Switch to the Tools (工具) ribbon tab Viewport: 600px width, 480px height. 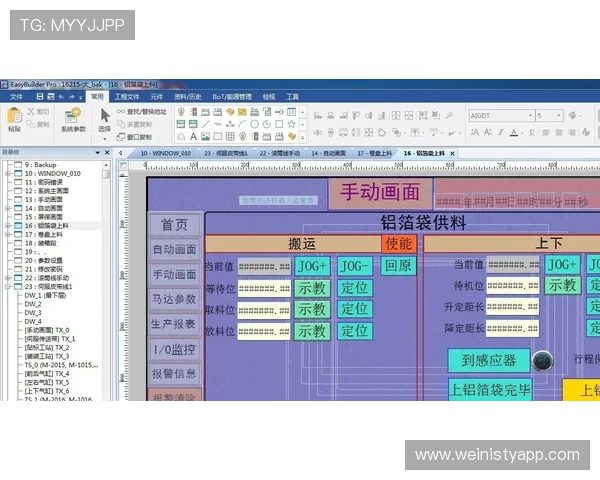pos(292,96)
